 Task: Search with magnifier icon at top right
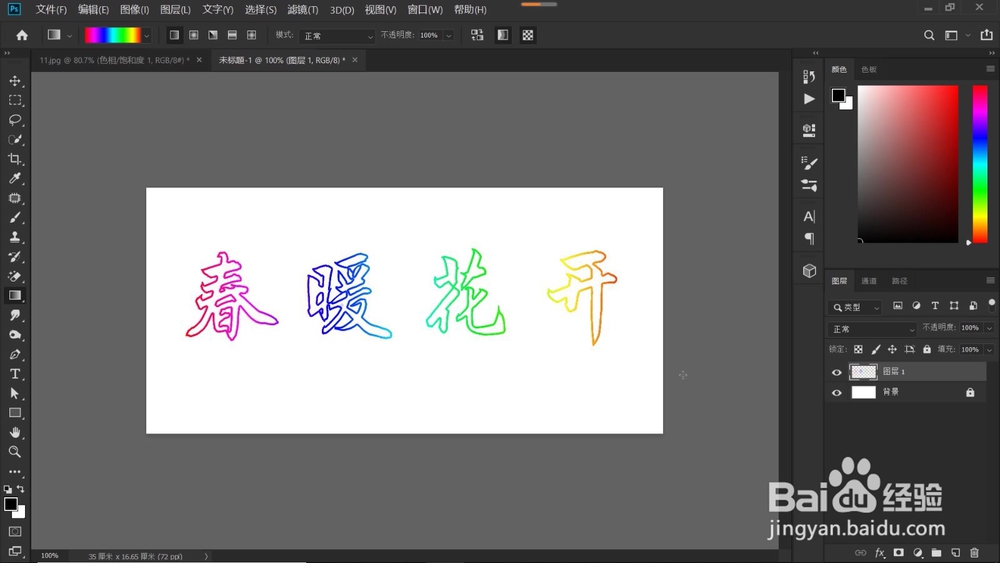(x=929, y=36)
